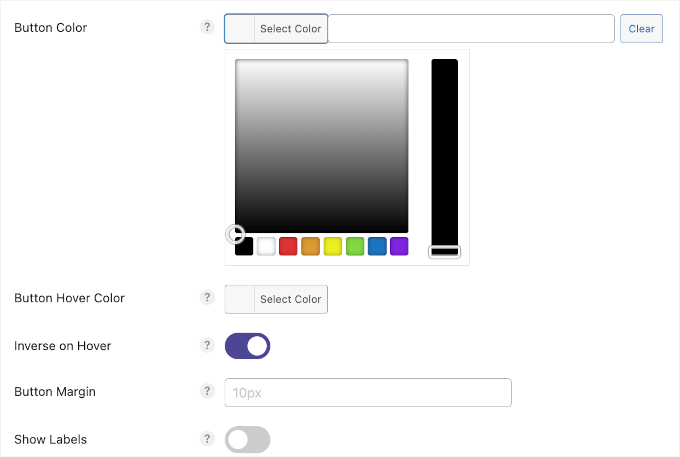Pick the red palette swatch
This screenshot has height=457, width=680.
288,246
